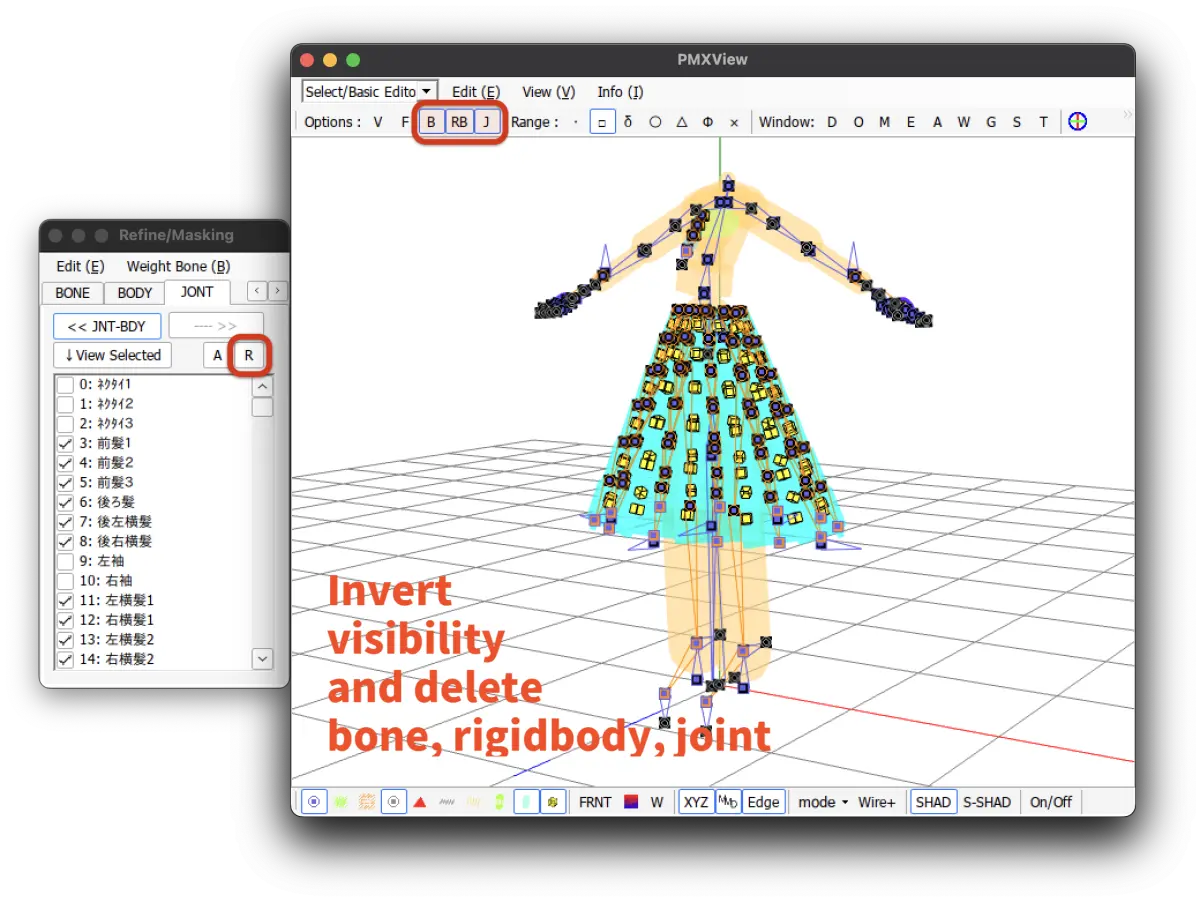This screenshot has height=902, width=1200.
Task: Check the 0: ネクタイ1 joint checkbox
Action: tap(65, 385)
